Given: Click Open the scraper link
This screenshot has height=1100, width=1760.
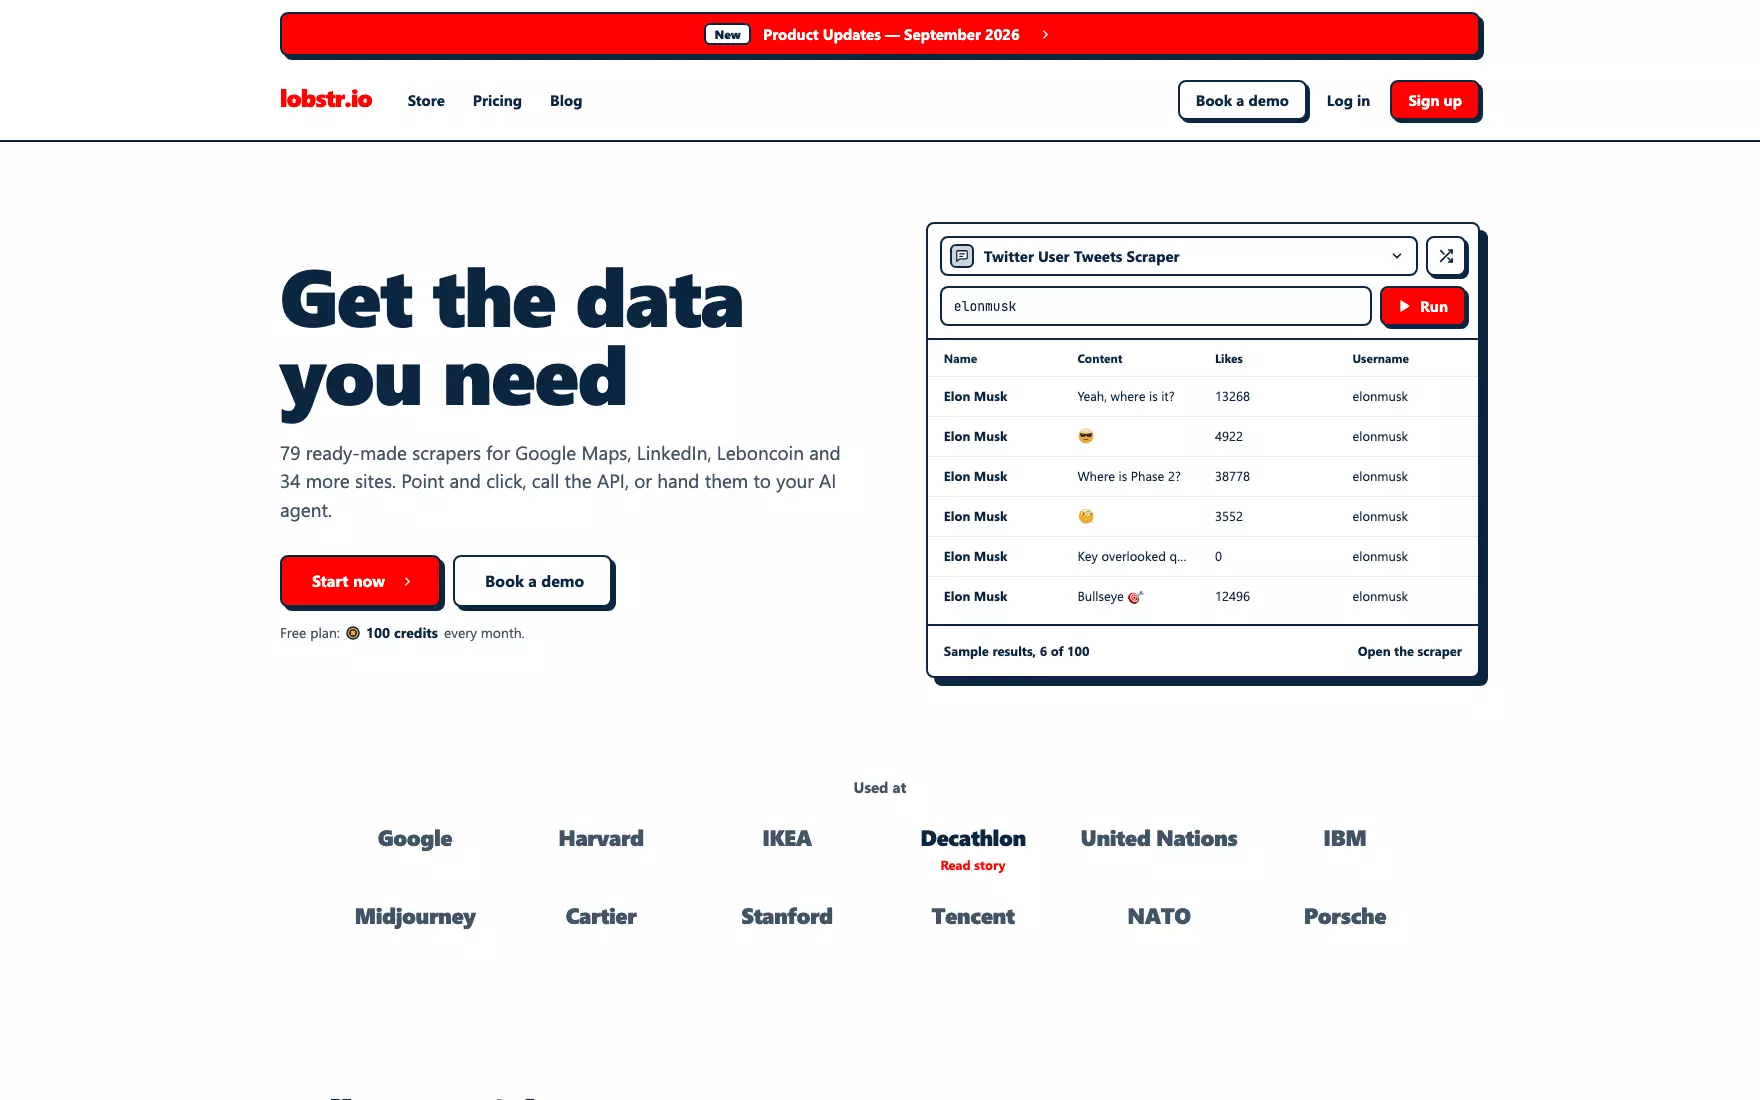Looking at the screenshot, I should pos(1409,651).
